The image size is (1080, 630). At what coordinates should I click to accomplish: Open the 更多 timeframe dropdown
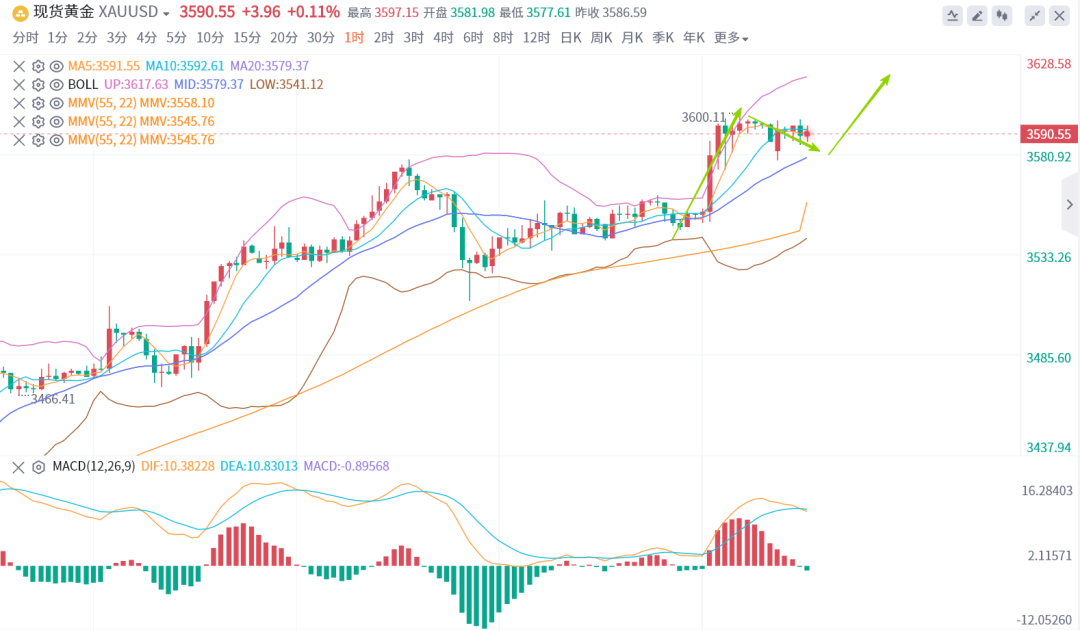point(731,38)
